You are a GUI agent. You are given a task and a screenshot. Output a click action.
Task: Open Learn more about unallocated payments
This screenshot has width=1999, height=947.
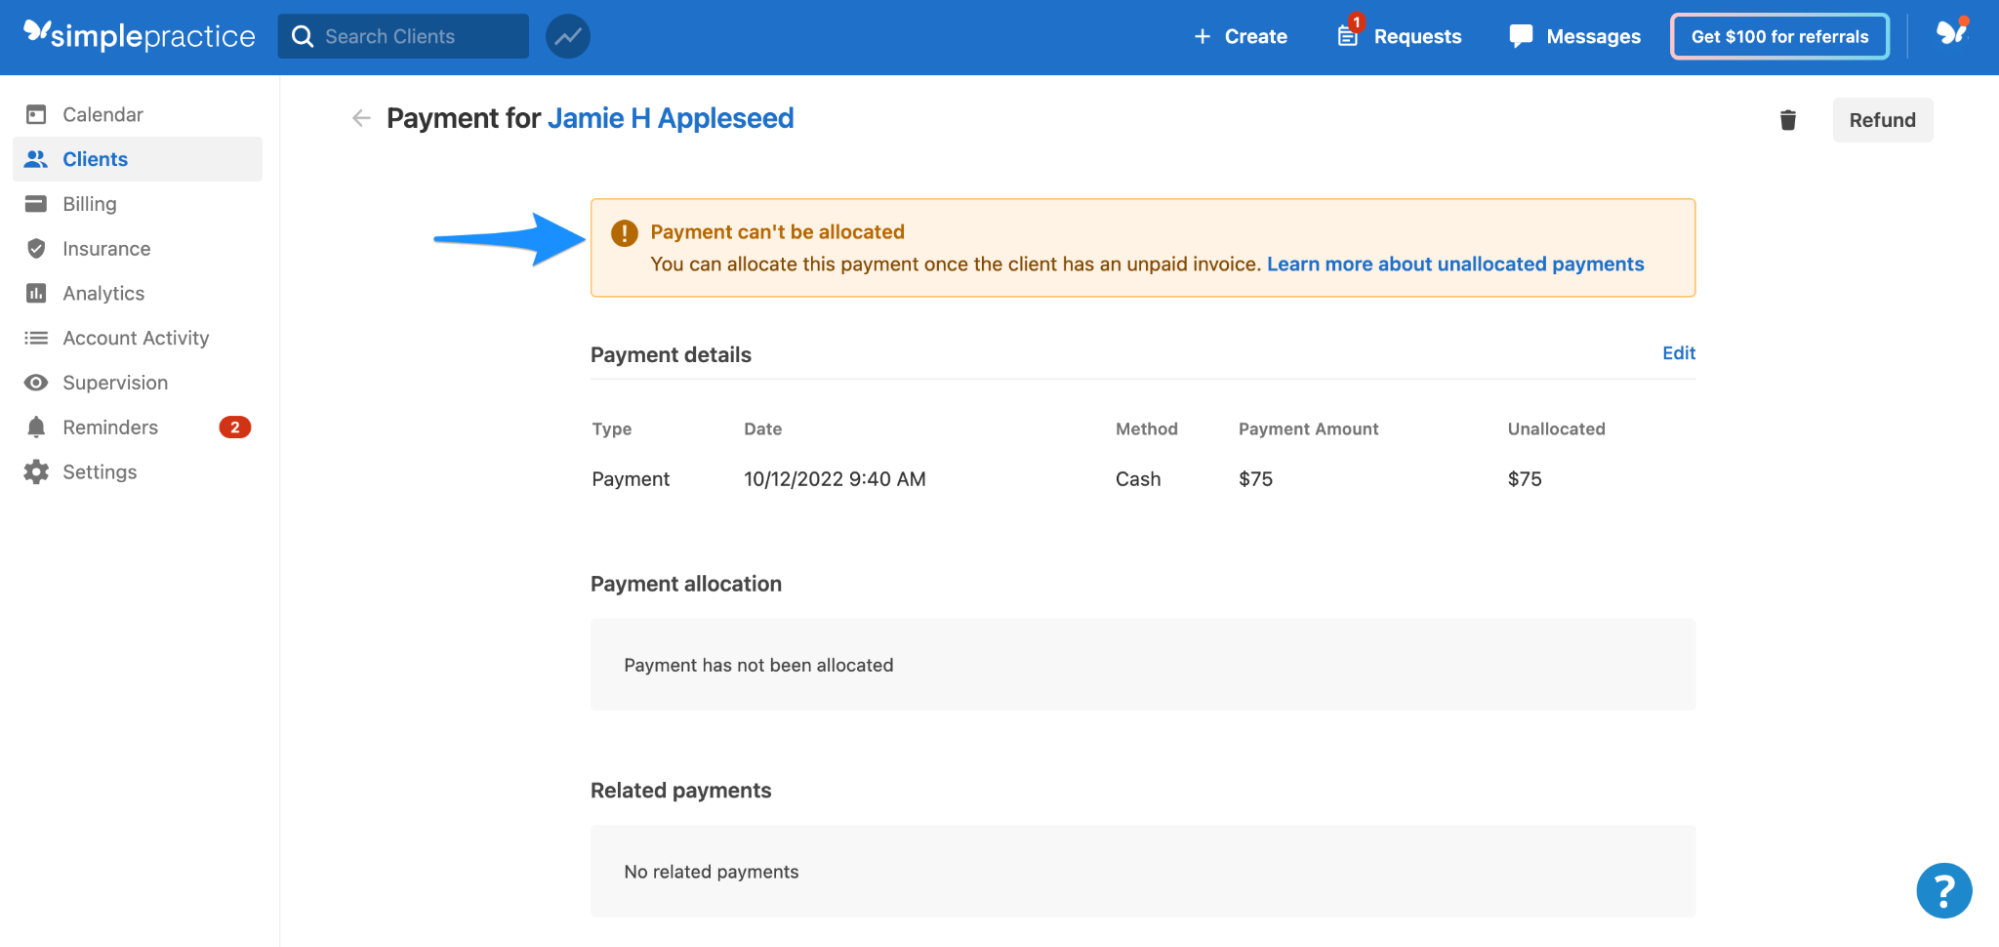click(1455, 264)
